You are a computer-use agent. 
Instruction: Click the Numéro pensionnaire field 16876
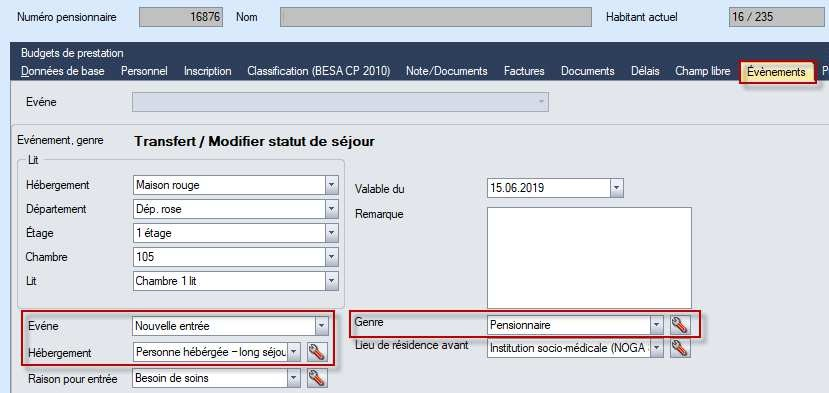click(181, 17)
